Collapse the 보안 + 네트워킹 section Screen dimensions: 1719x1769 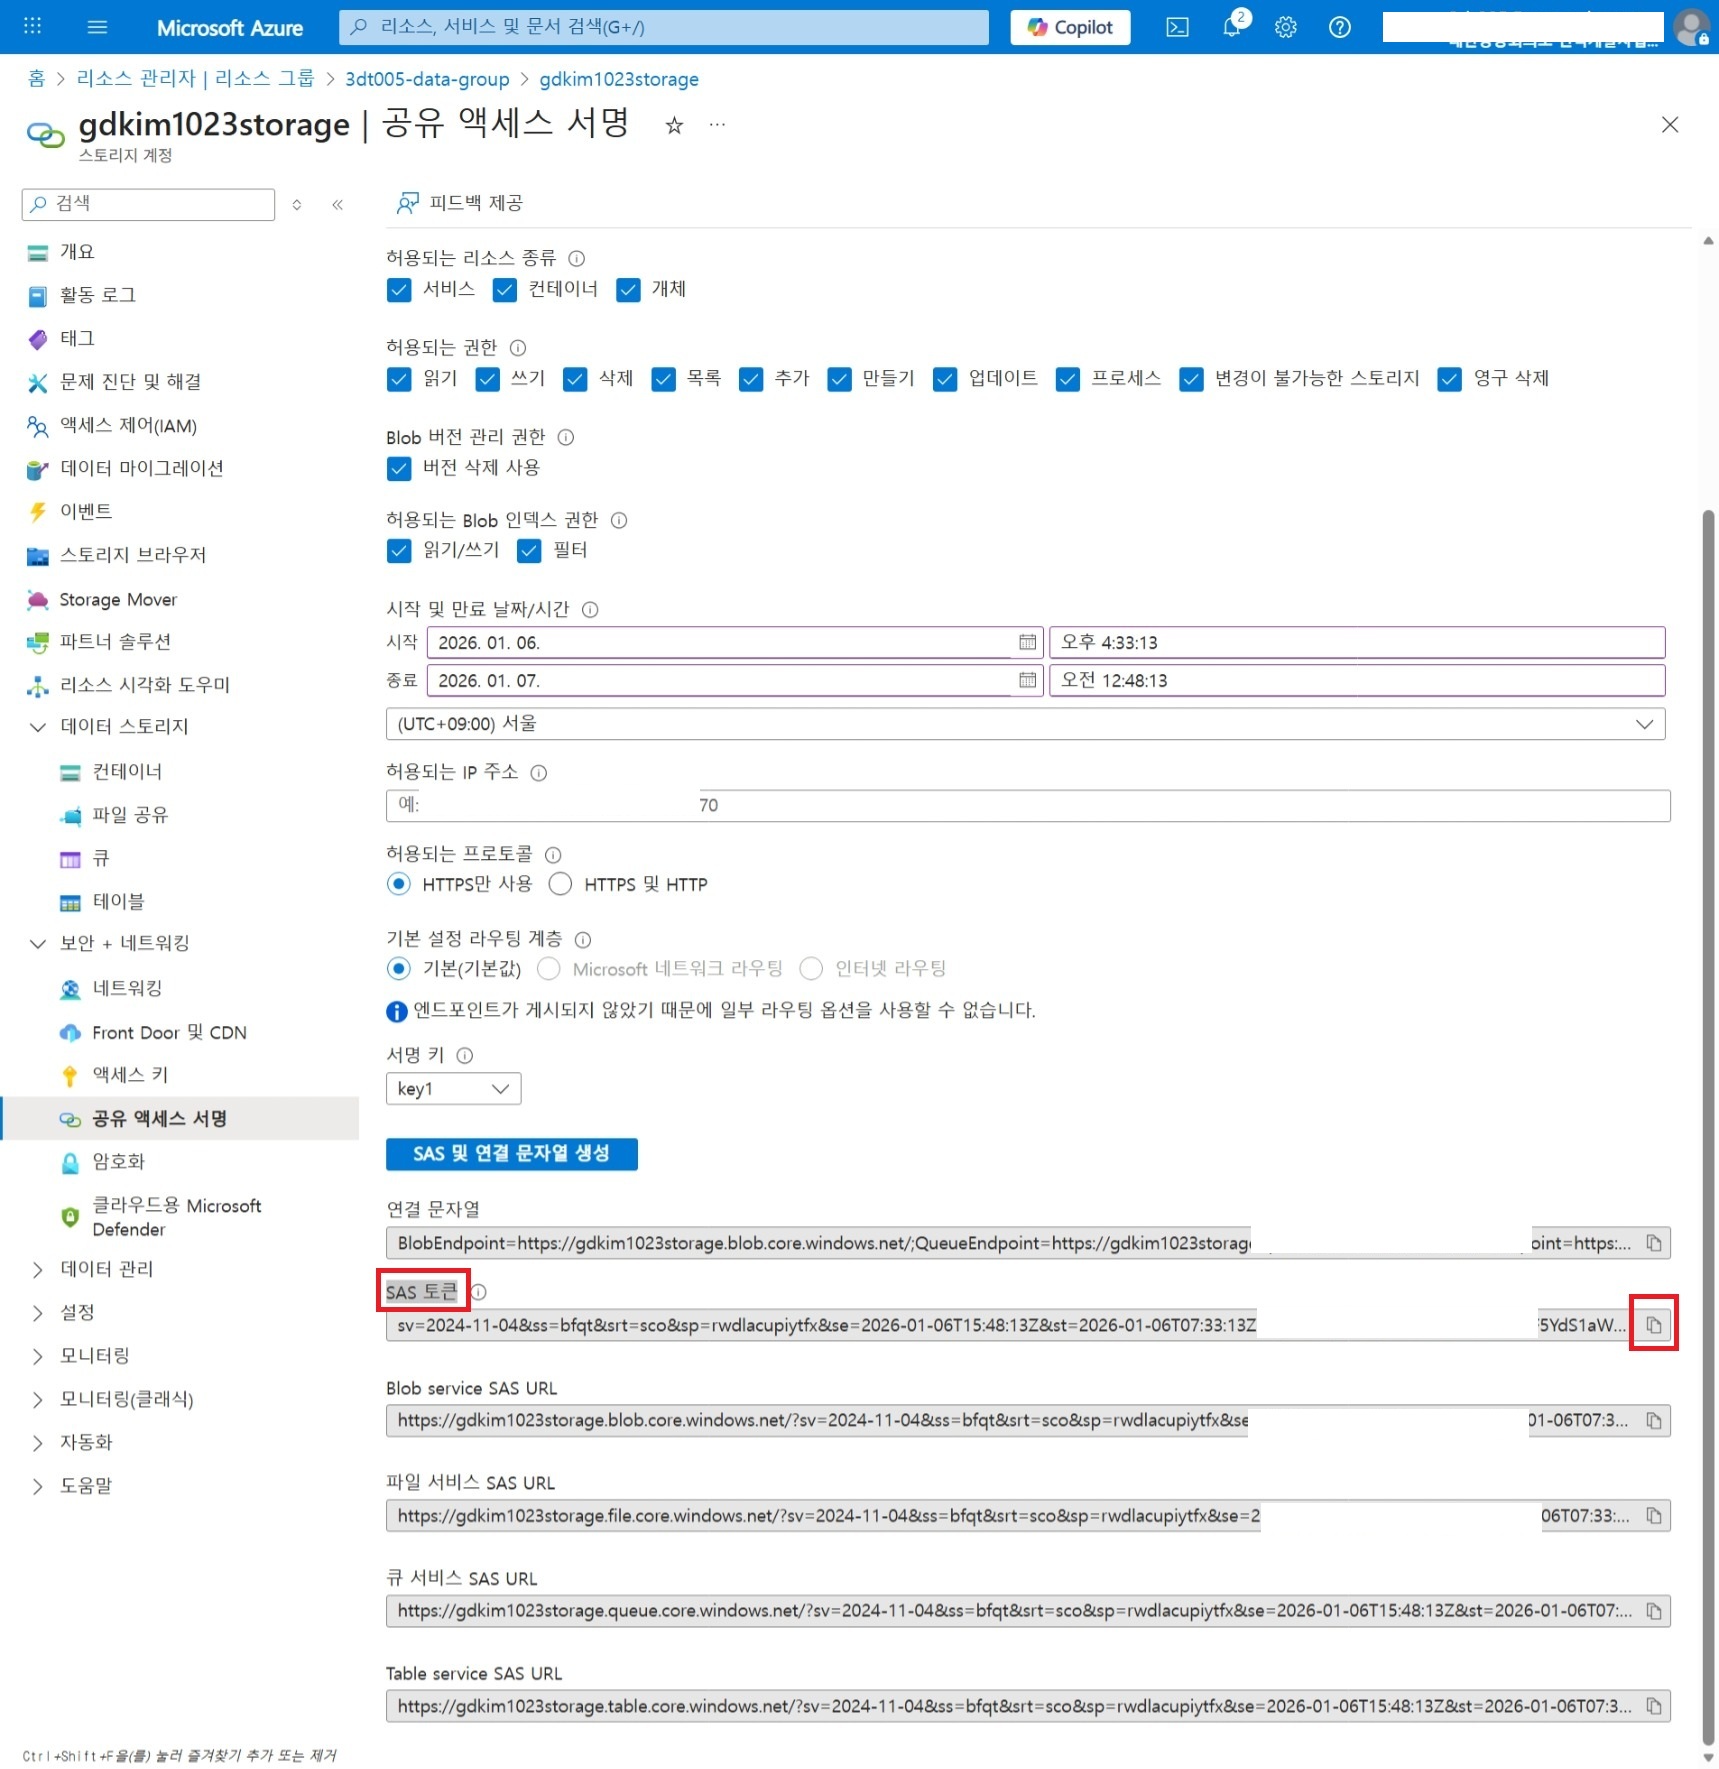click(38, 943)
